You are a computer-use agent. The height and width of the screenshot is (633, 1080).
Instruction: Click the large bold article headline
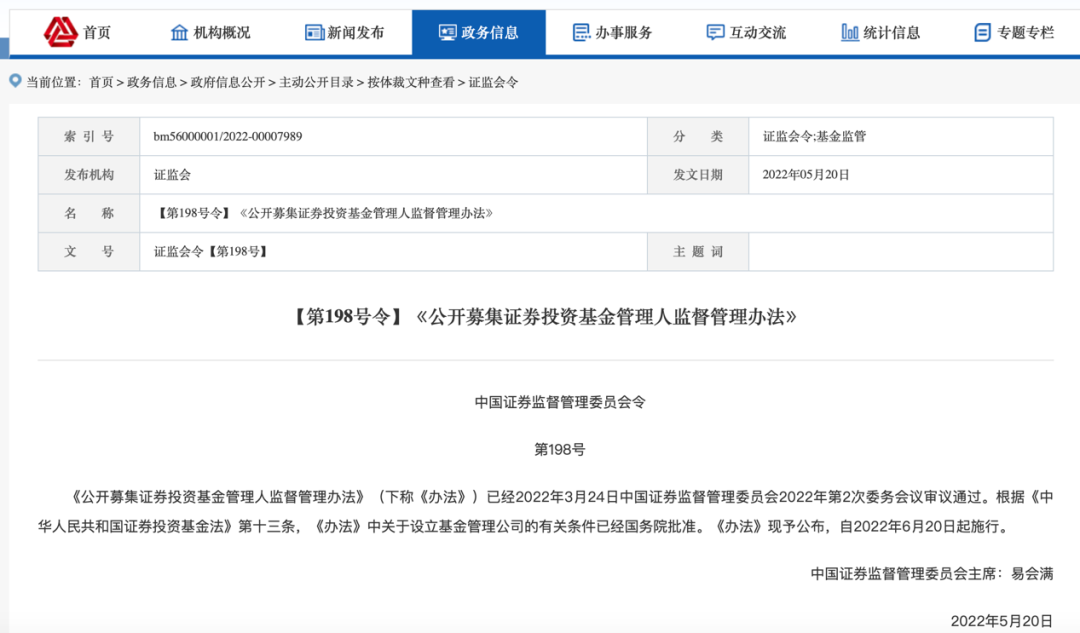point(545,317)
